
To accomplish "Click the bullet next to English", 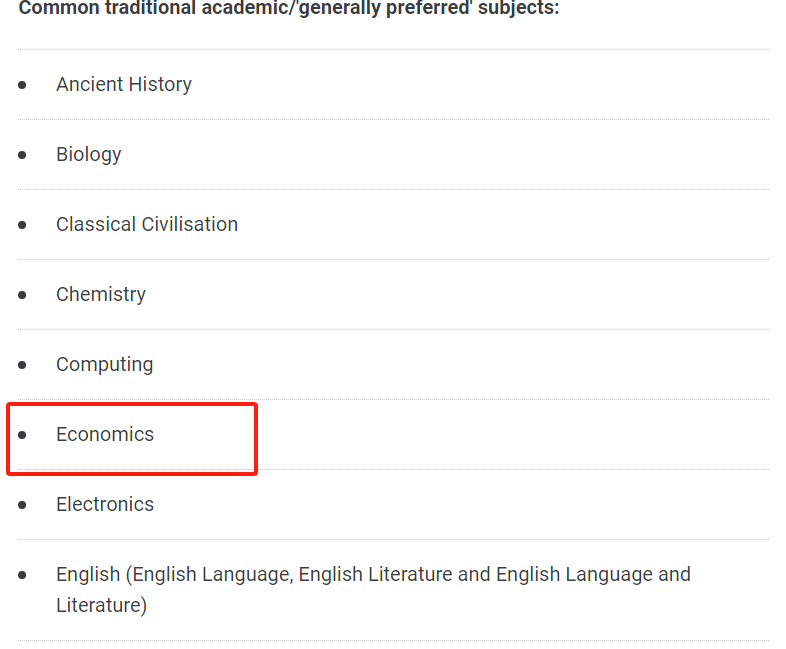I will tap(22, 575).
